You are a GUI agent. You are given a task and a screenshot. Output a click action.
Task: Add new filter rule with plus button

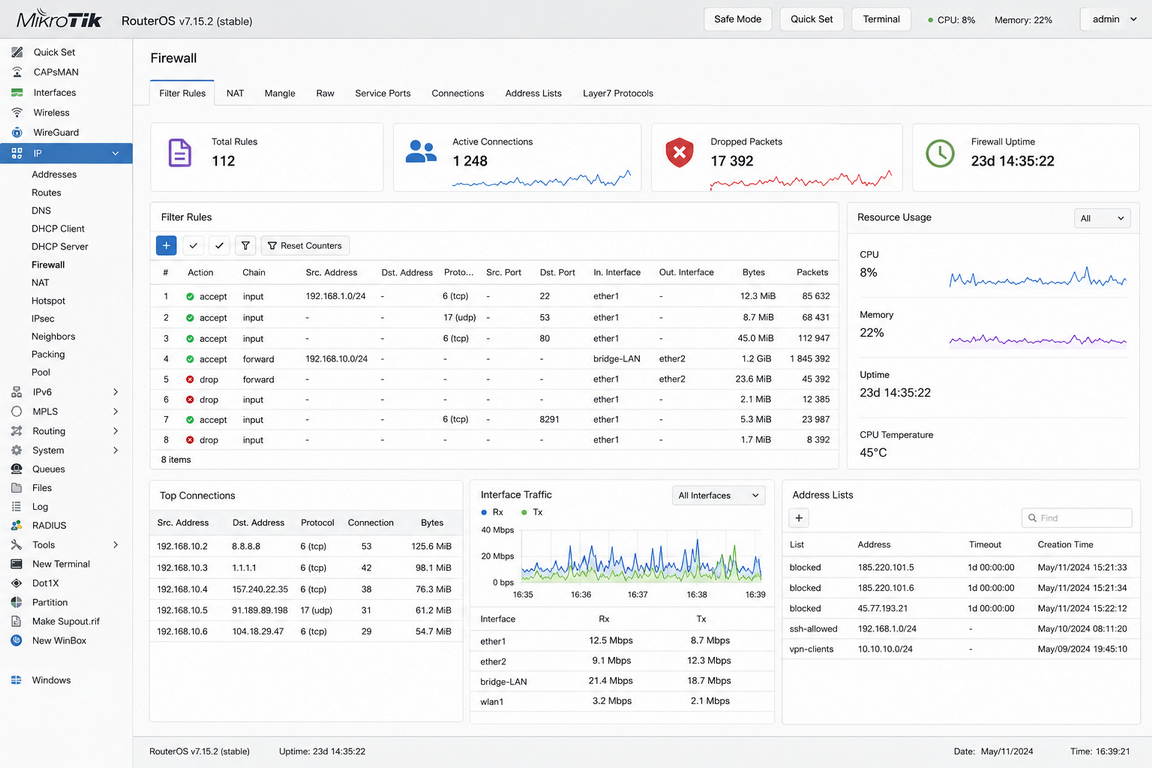click(x=166, y=245)
